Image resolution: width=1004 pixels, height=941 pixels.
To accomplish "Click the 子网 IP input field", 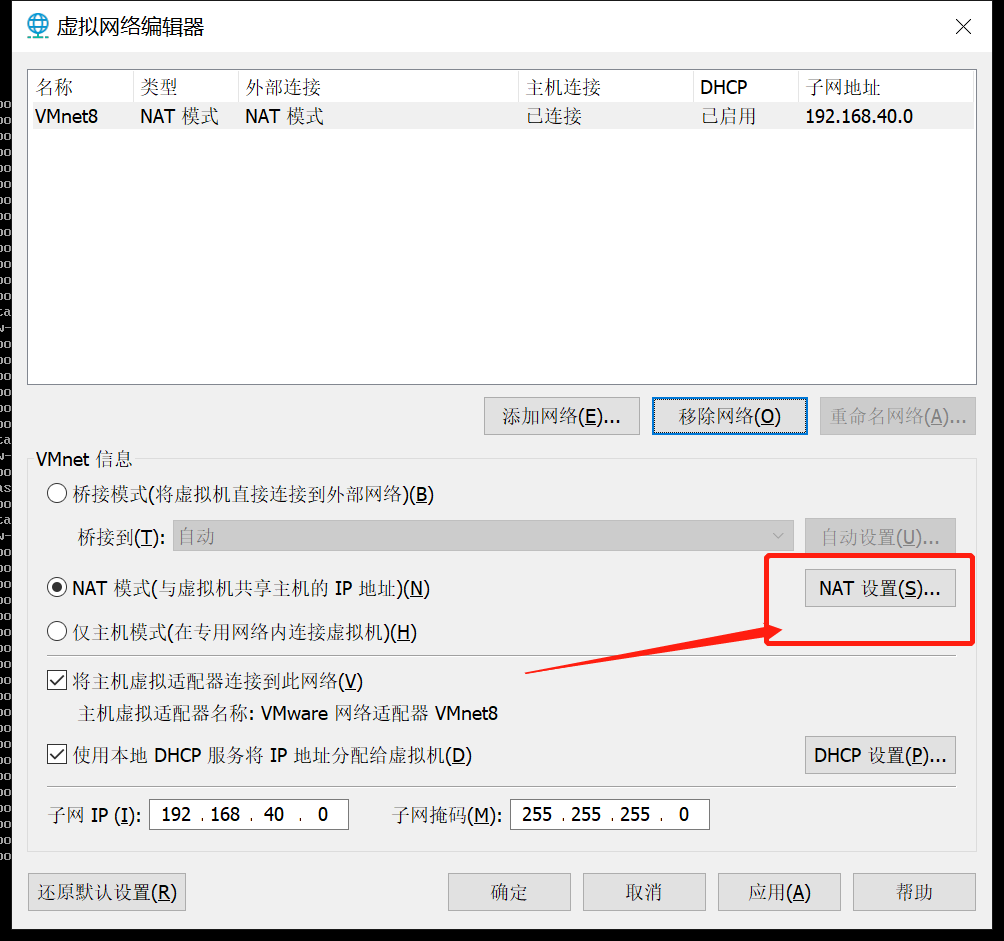I will (x=248, y=814).
